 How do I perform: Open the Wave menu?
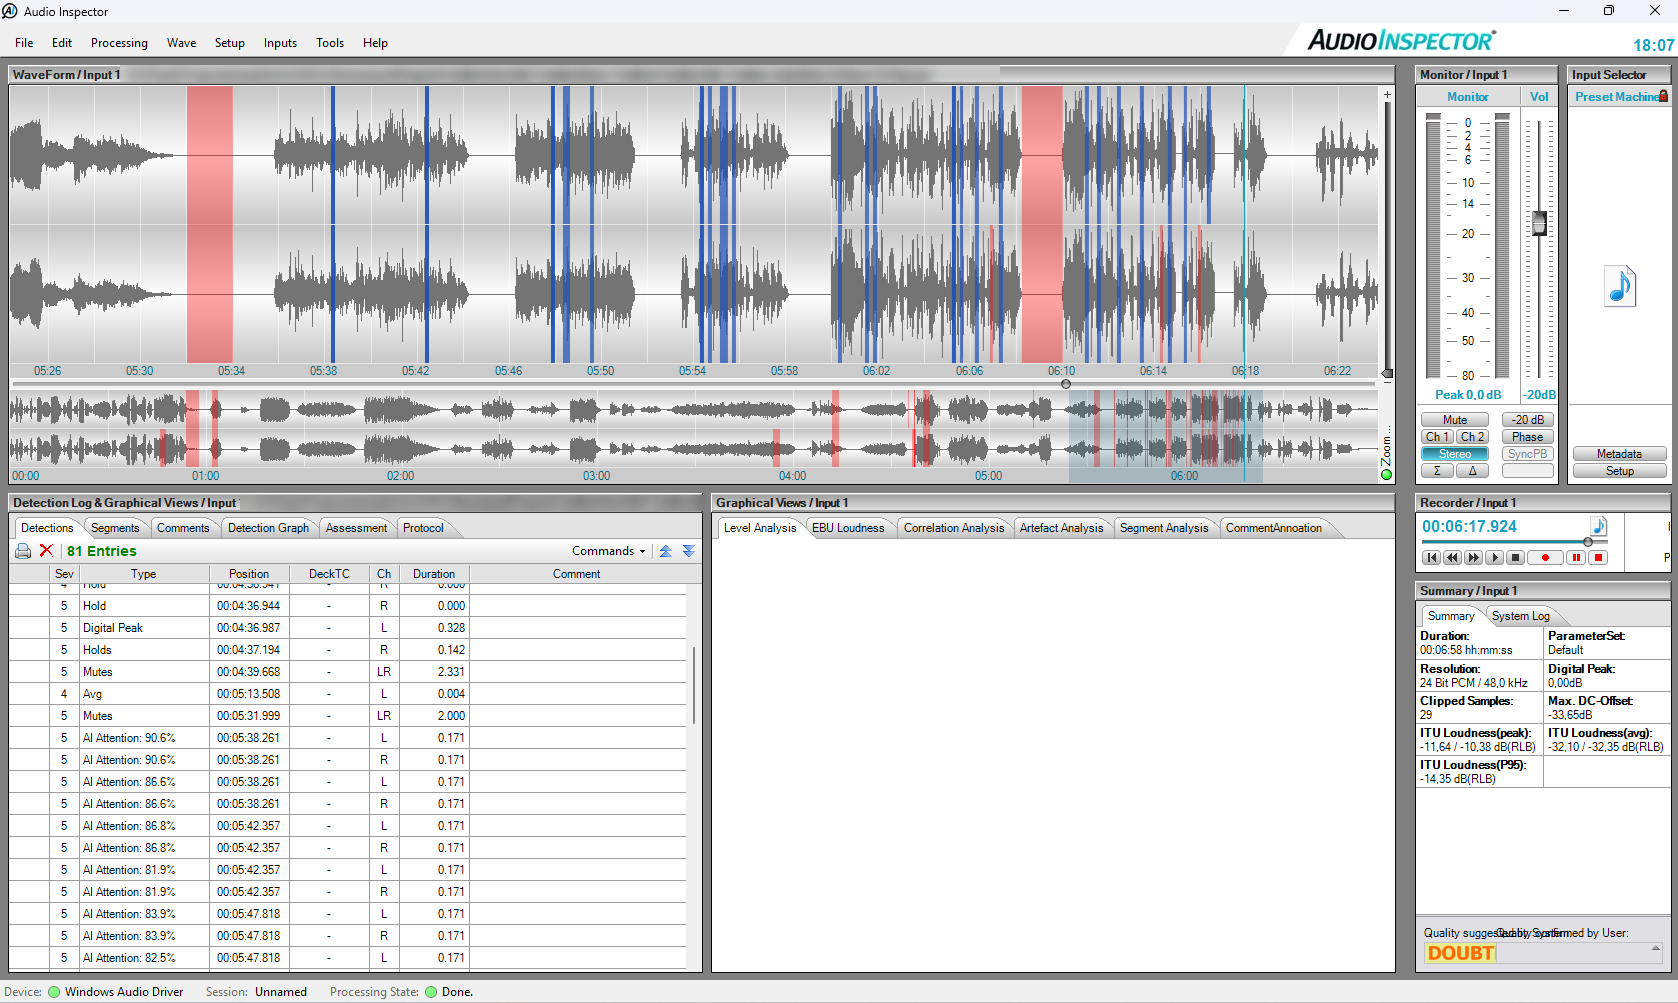click(181, 43)
